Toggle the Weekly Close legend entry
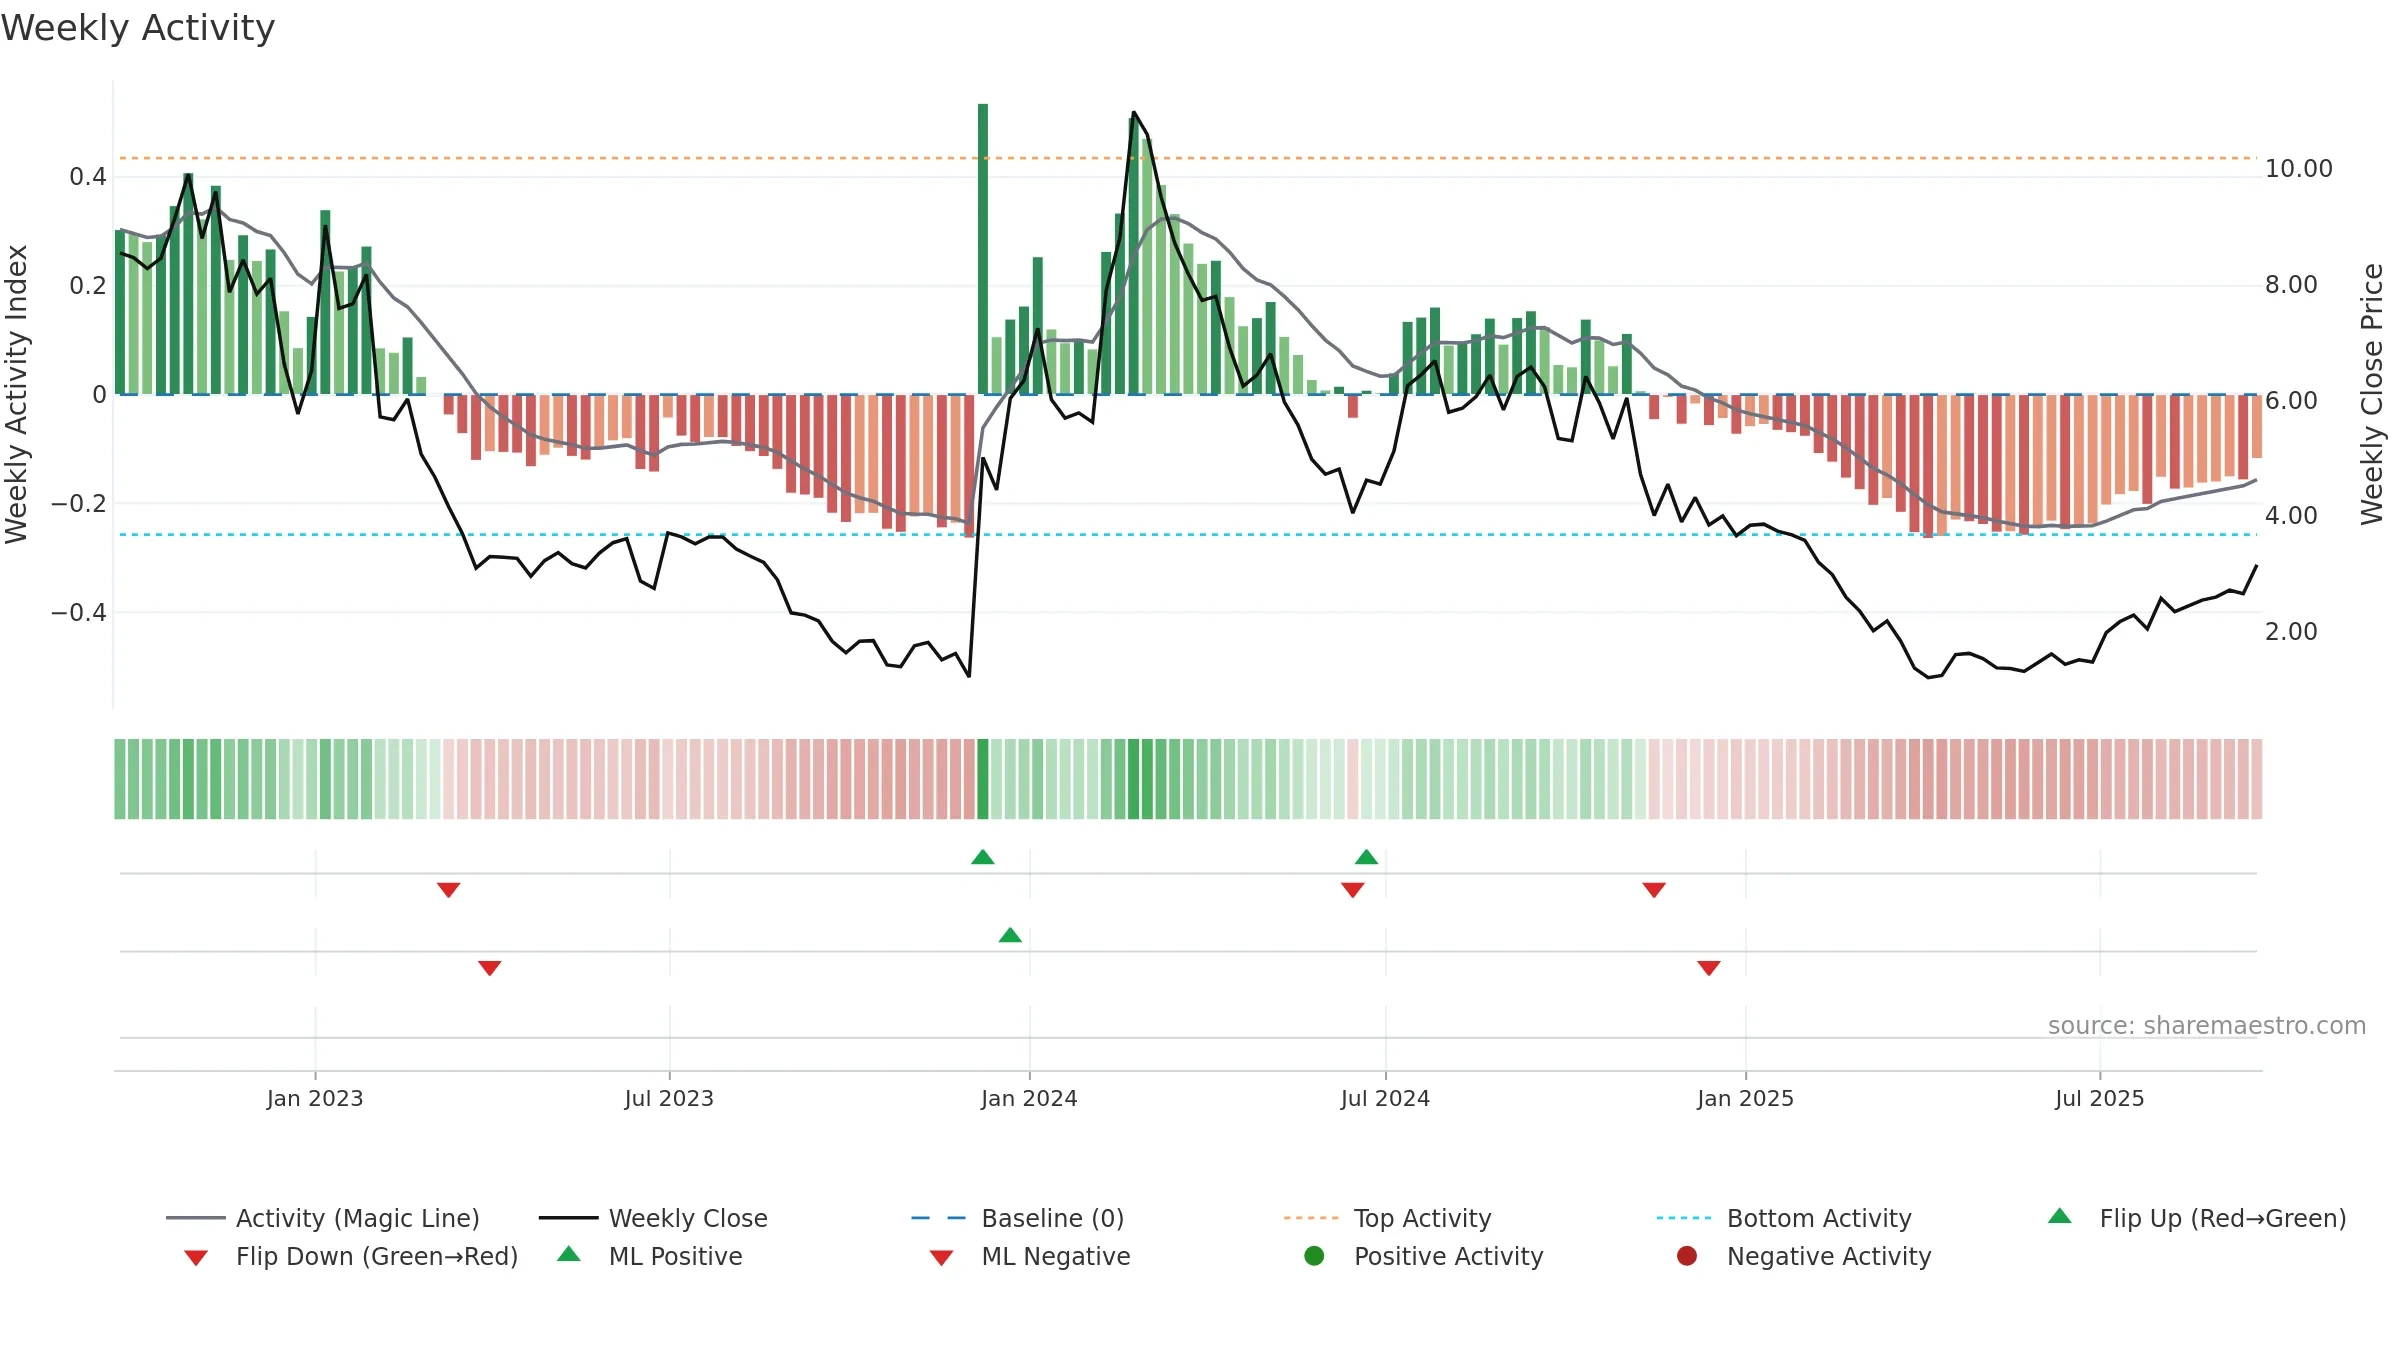2400x1350 pixels. (653, 1218)
